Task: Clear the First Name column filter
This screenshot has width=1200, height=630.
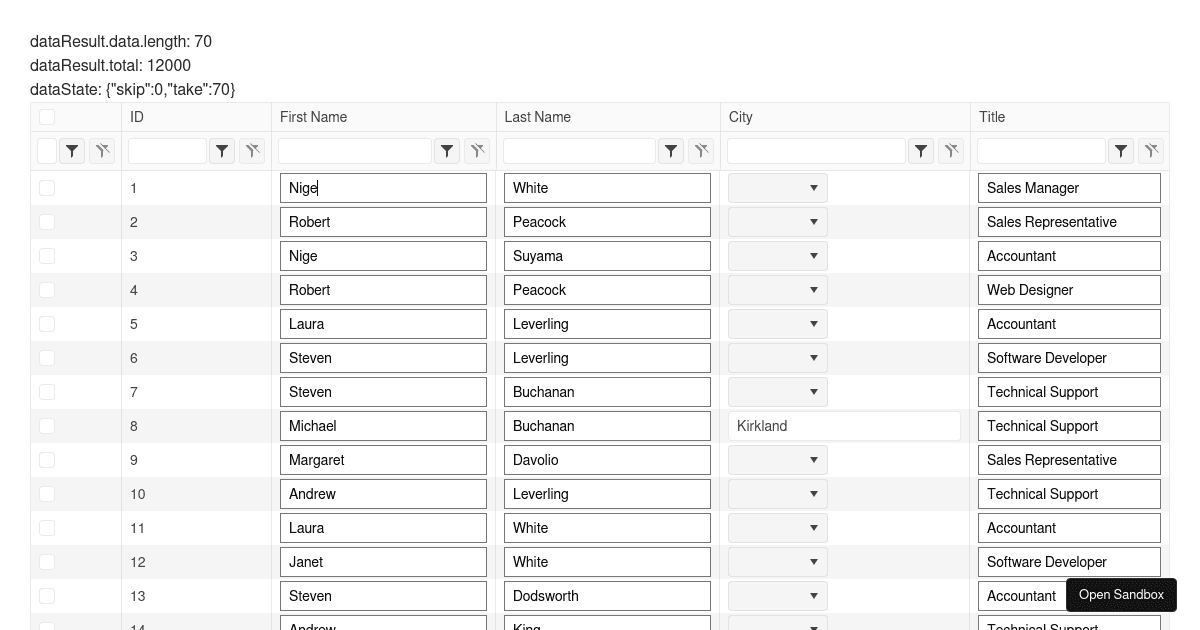Action: 478,151
